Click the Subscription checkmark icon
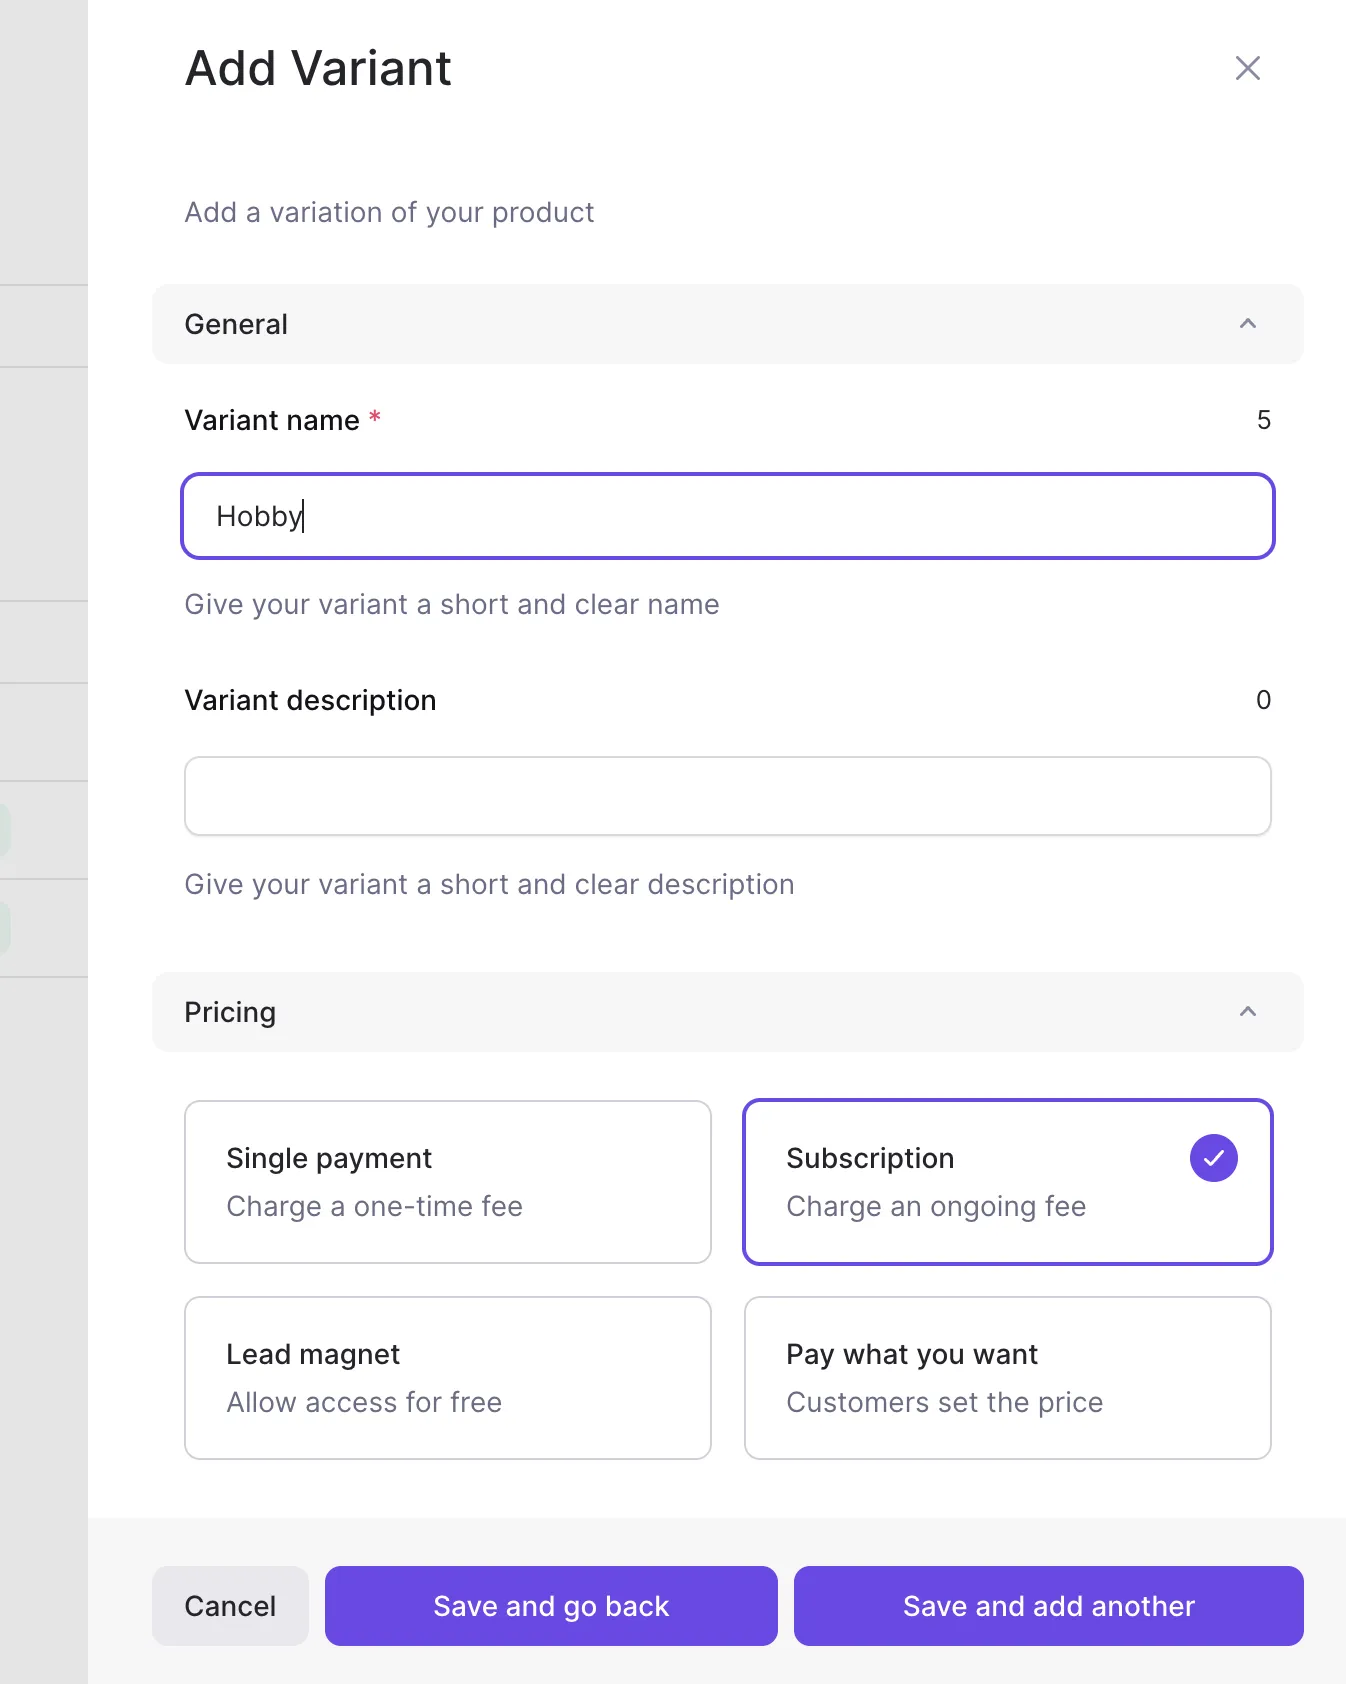This screenshot has height=1684, width=1346. tap(1213, 1158)
